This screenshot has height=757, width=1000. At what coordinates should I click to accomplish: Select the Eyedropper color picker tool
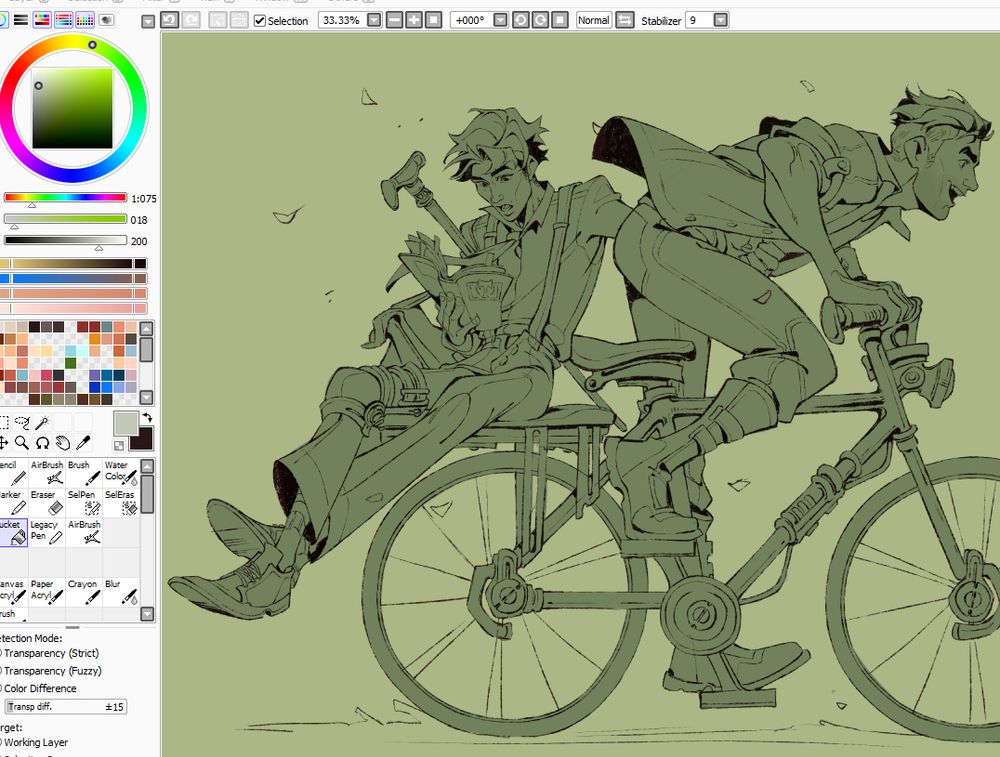pyautogui.click(x=83, y=442)
